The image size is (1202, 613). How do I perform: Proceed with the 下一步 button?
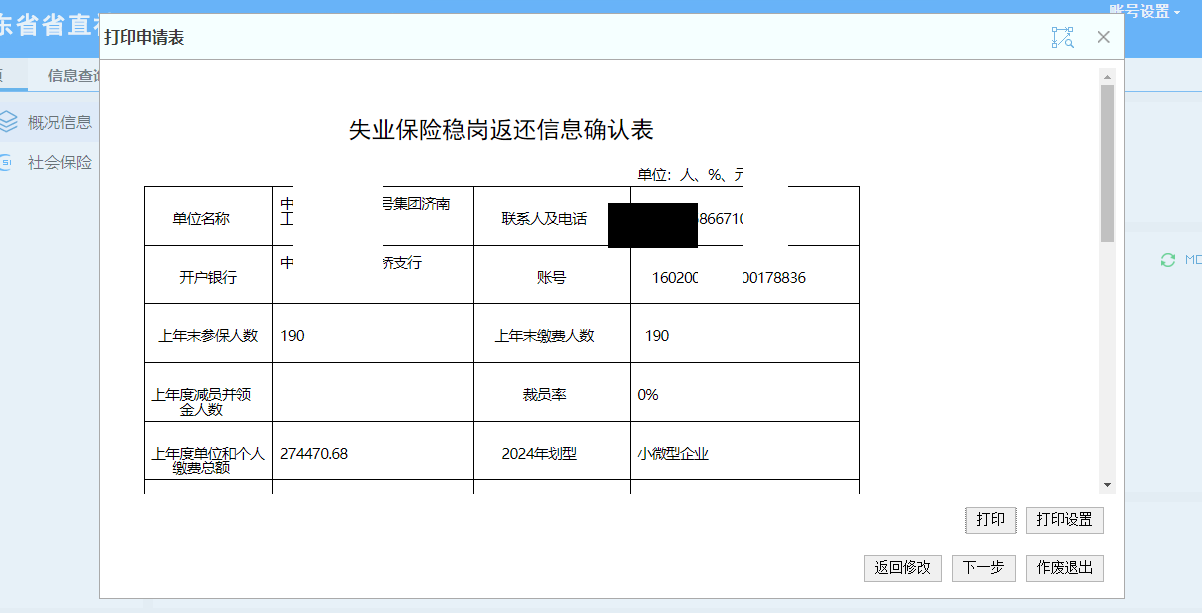[983, 568]
